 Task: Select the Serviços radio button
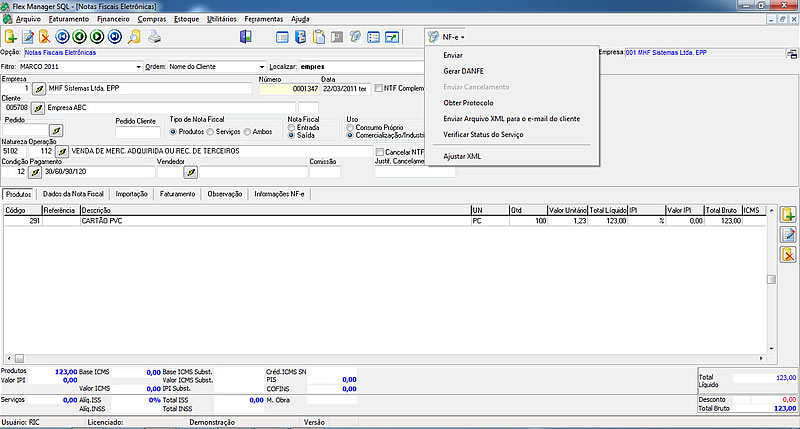pos(212,131)
